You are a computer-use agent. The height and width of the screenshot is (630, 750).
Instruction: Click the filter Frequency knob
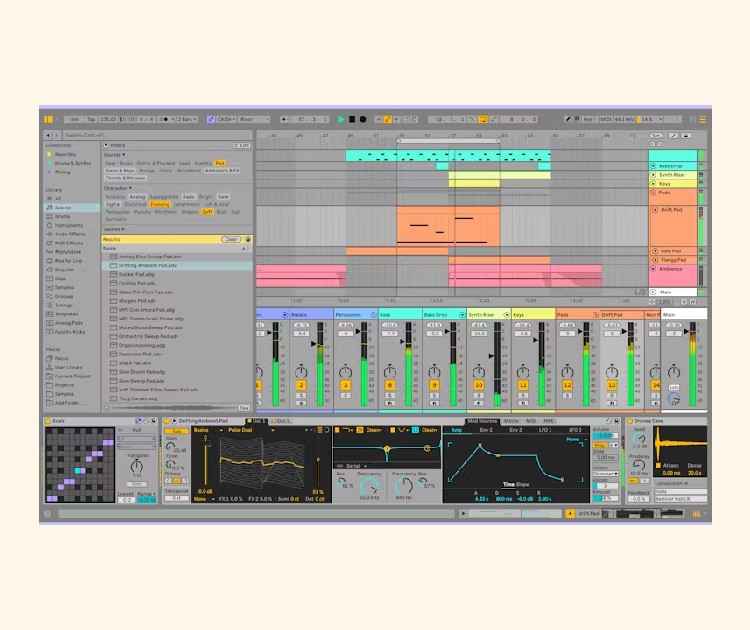(369, 486)
